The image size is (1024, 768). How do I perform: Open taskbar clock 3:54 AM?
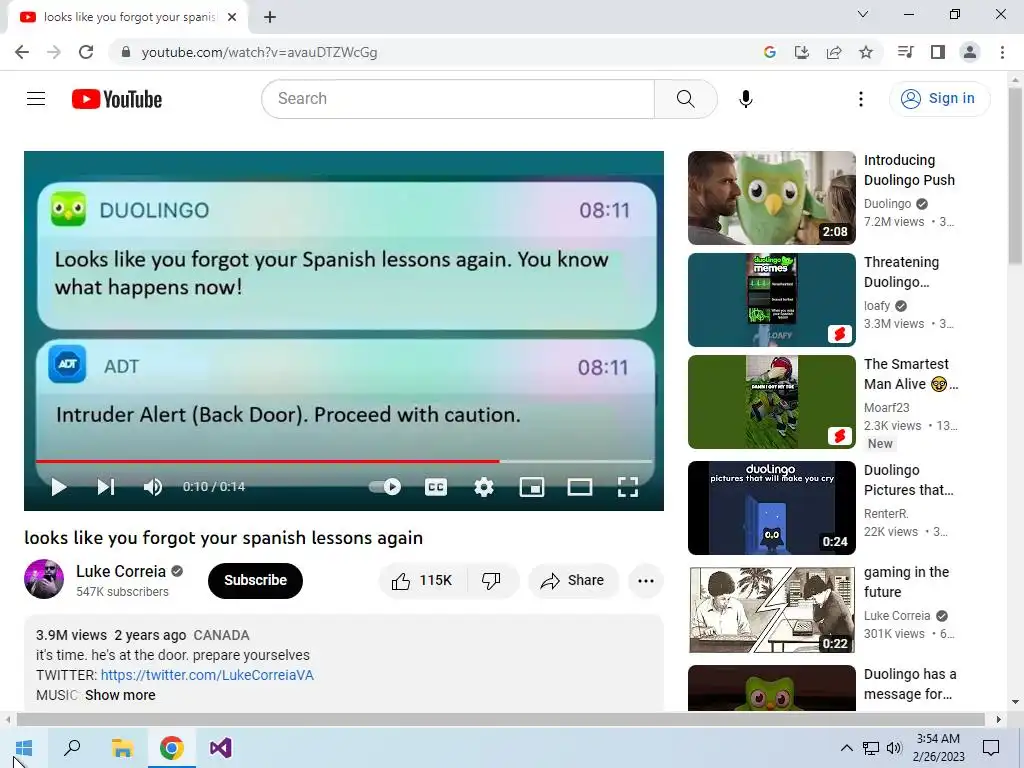(938, 748)
